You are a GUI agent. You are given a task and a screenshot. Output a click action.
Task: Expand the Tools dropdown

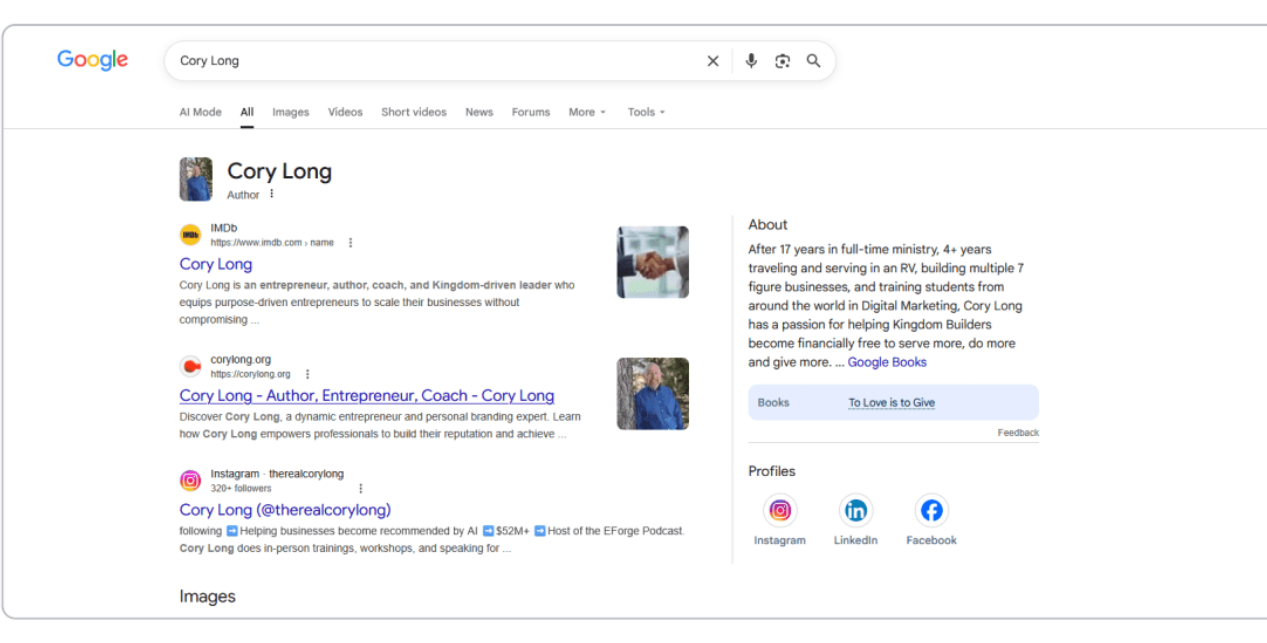tap(646, 112)
